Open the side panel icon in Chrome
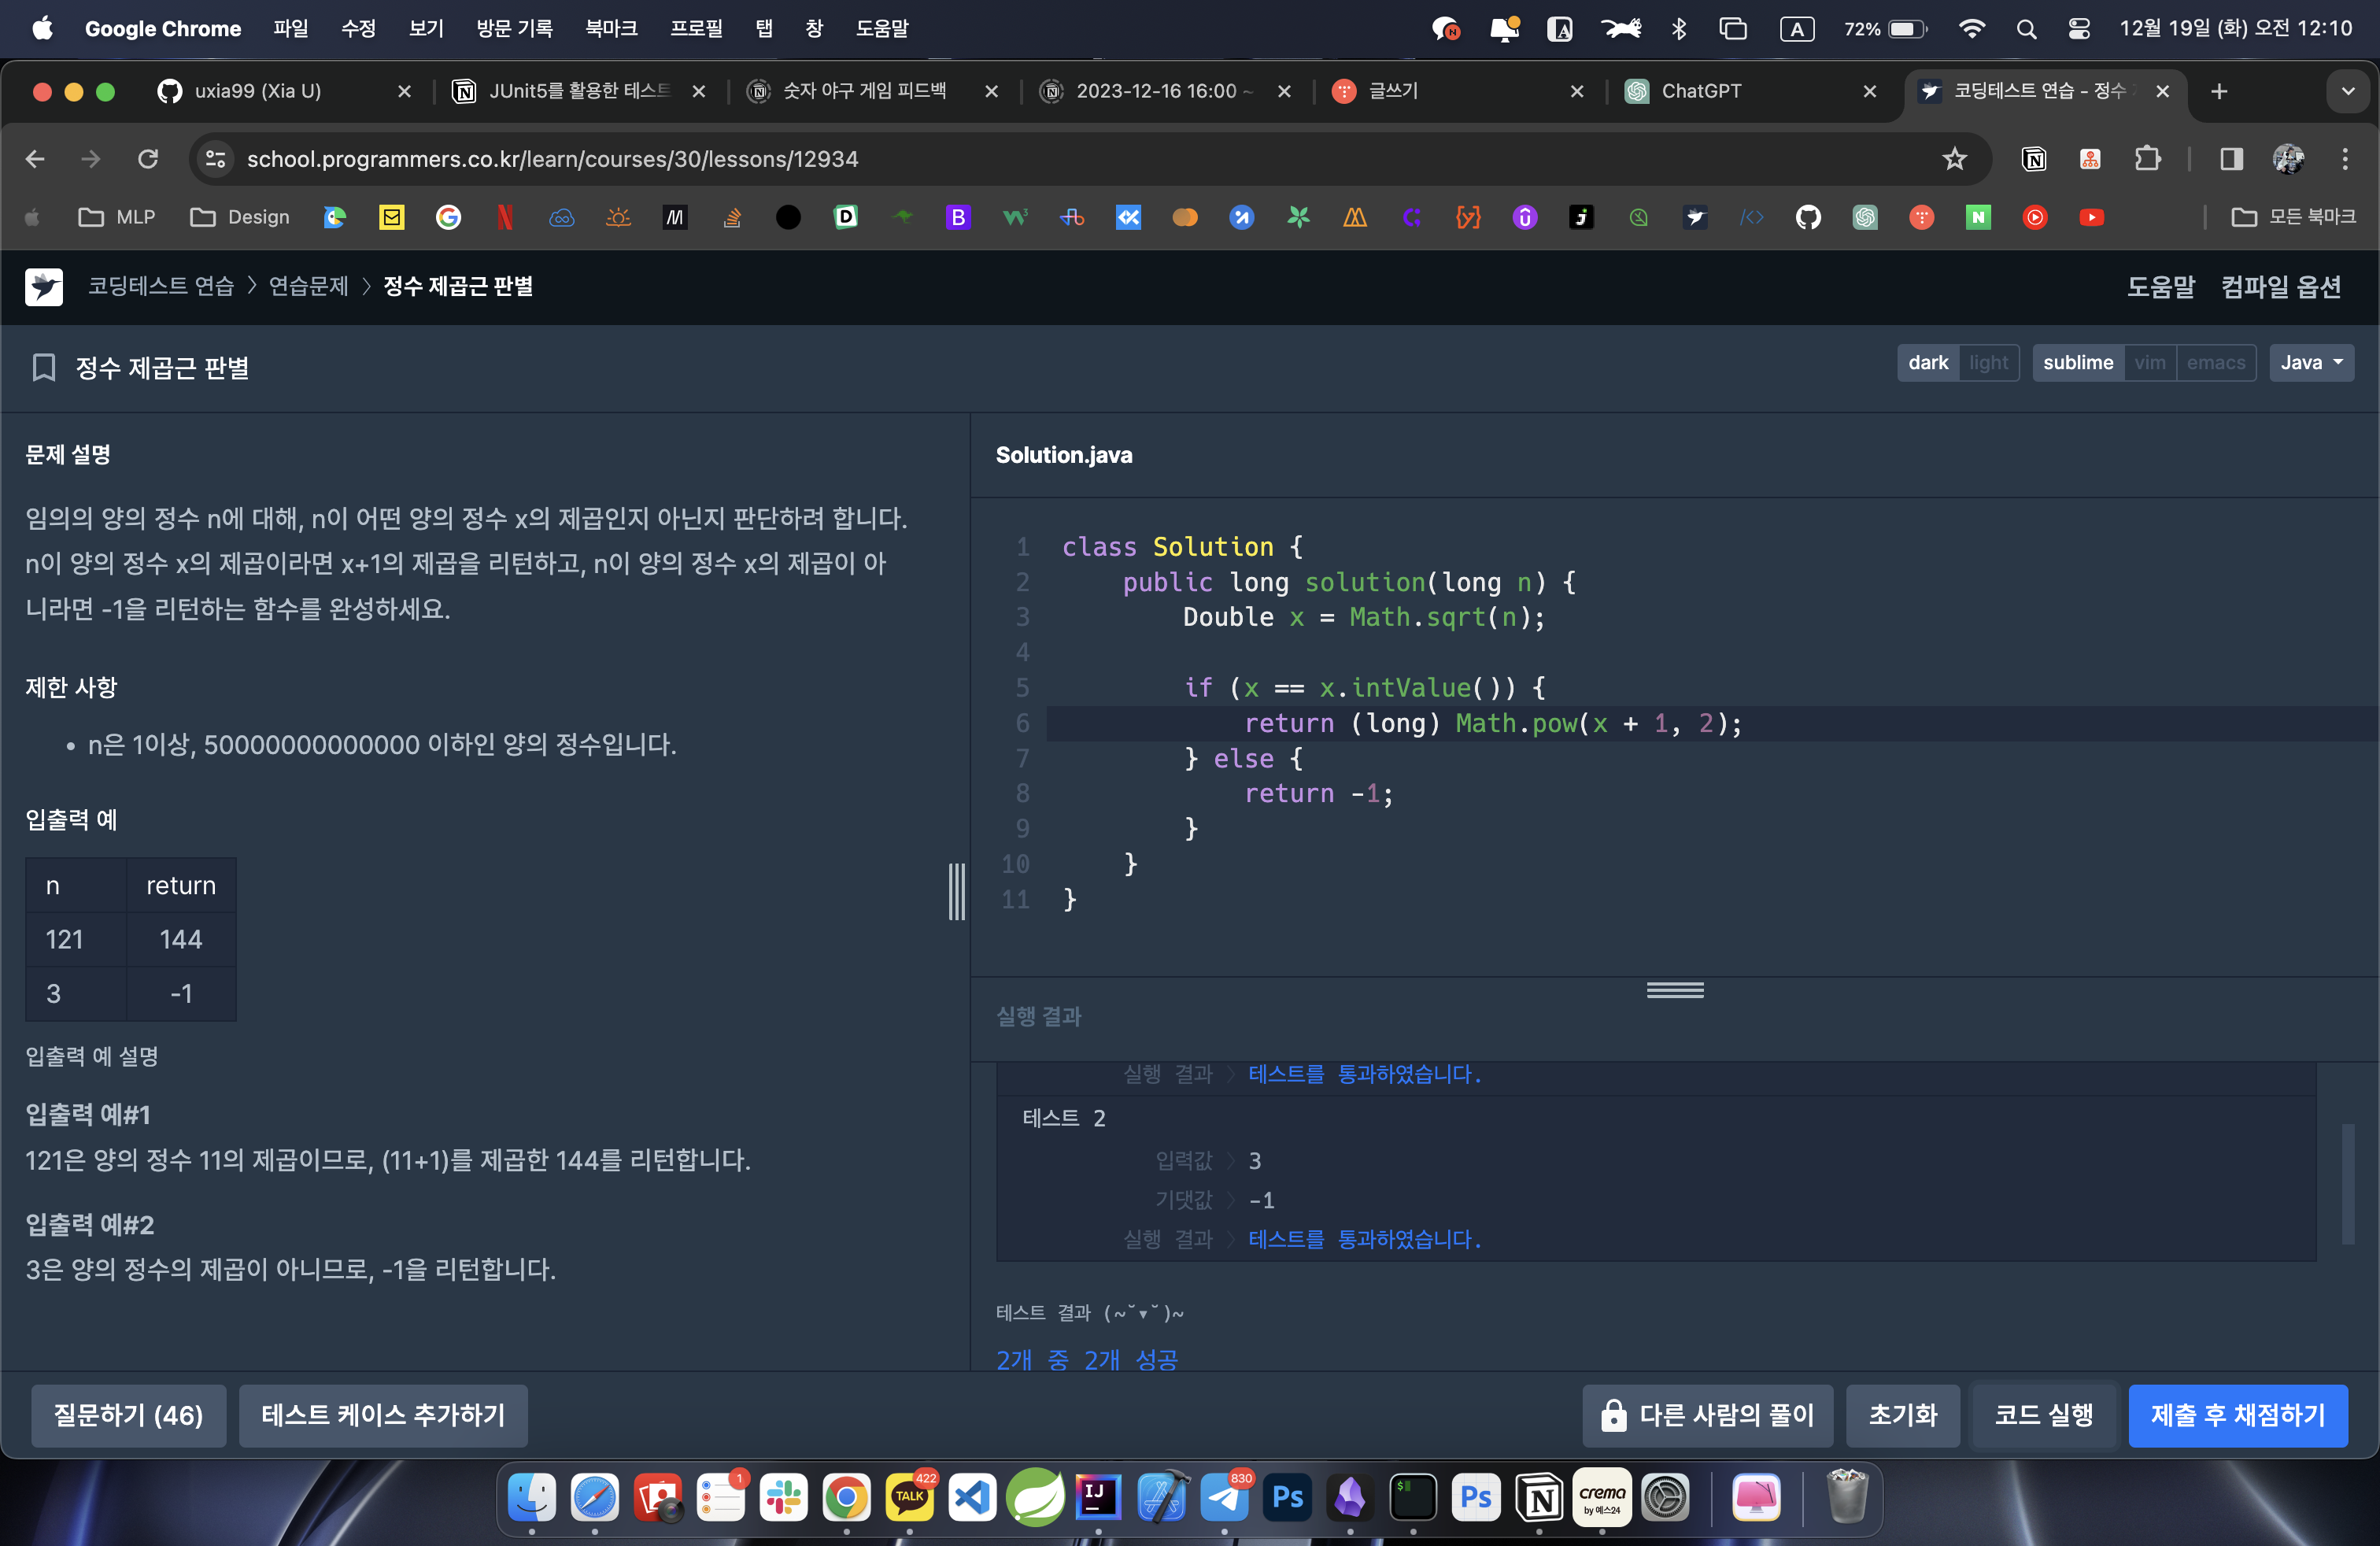Image resolution: width=2380 pixels, height=1546 pixels. point(2231,159)
